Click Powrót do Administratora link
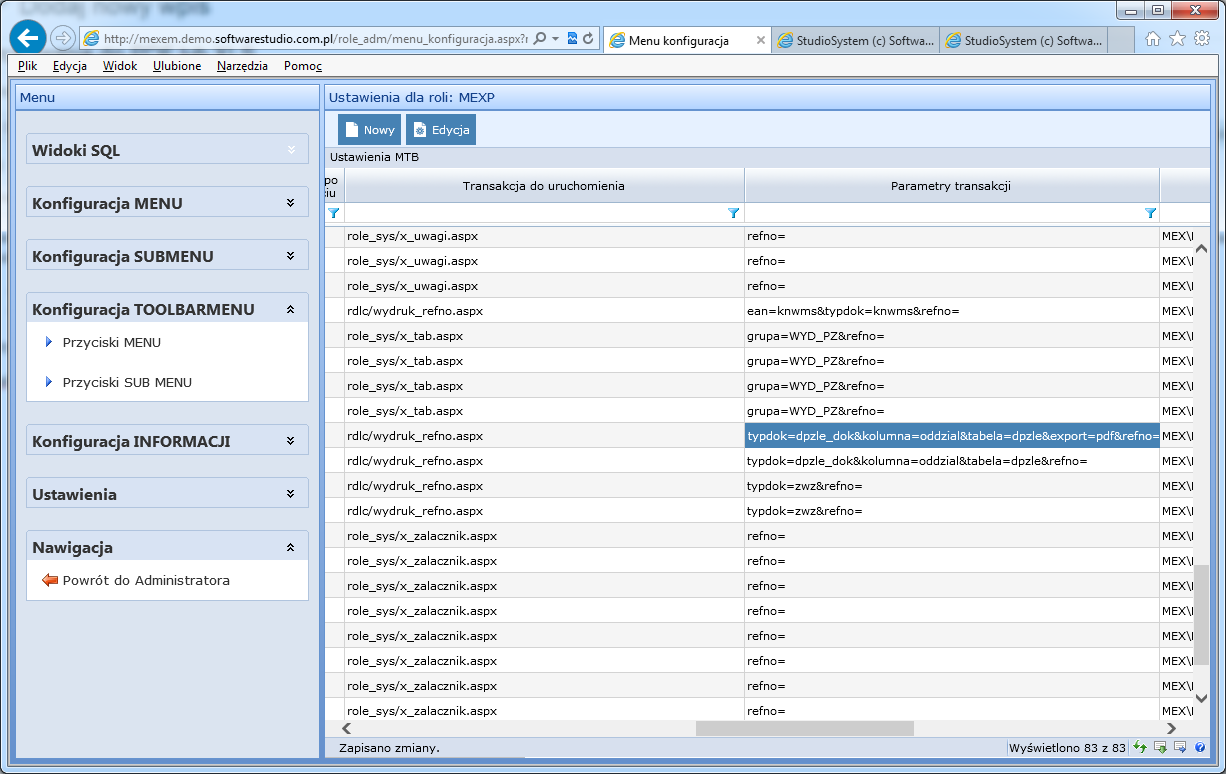Screen dimensions: 1226x774 pos(146,580)
